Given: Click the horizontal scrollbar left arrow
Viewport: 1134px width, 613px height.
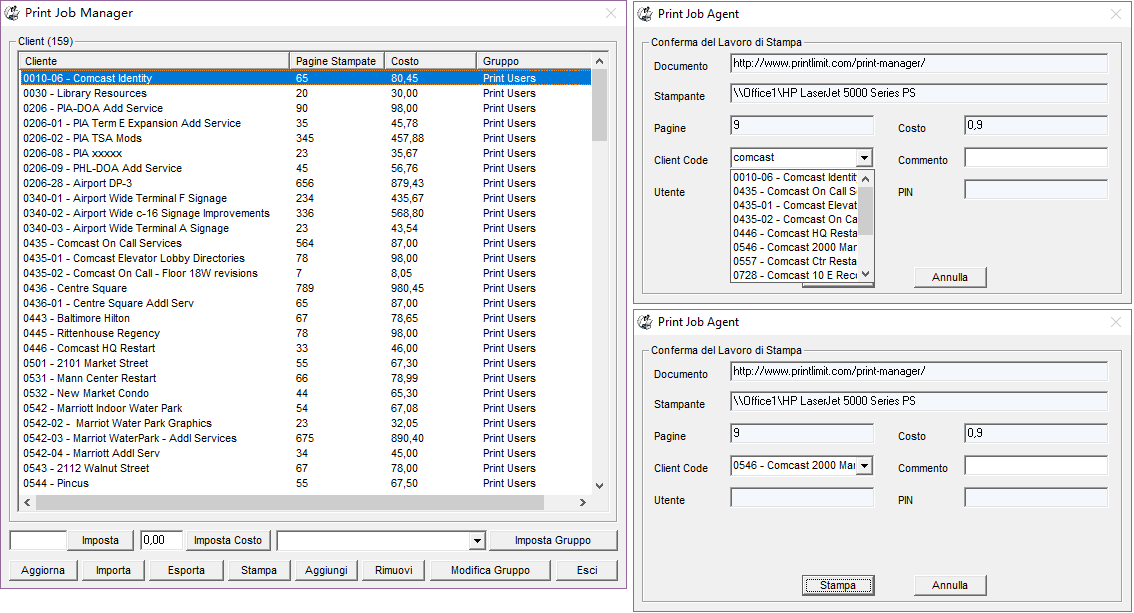Looking at the screenshot, I should [27, 502].
